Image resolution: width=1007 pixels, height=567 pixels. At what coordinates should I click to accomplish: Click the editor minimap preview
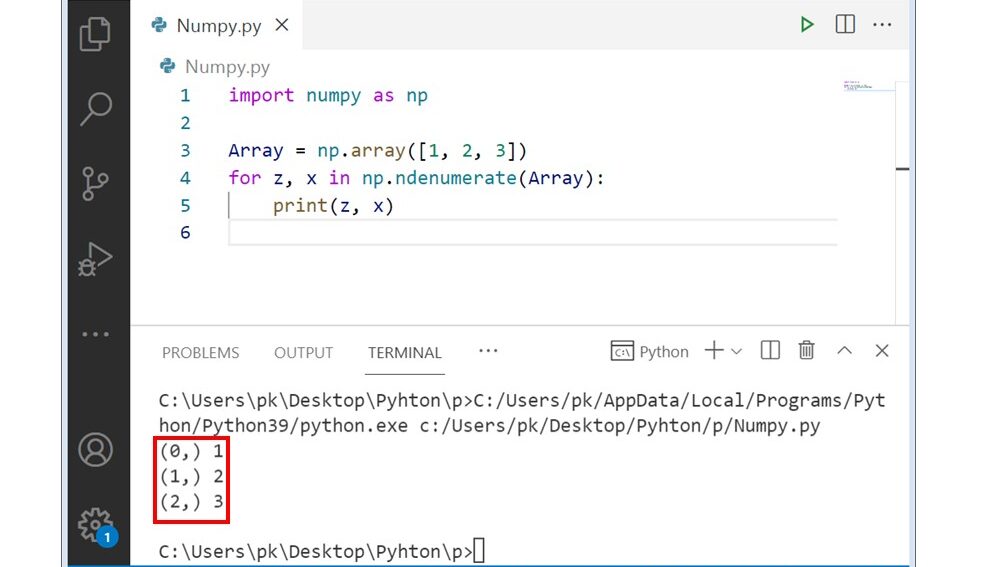click(x=867, y=86)
